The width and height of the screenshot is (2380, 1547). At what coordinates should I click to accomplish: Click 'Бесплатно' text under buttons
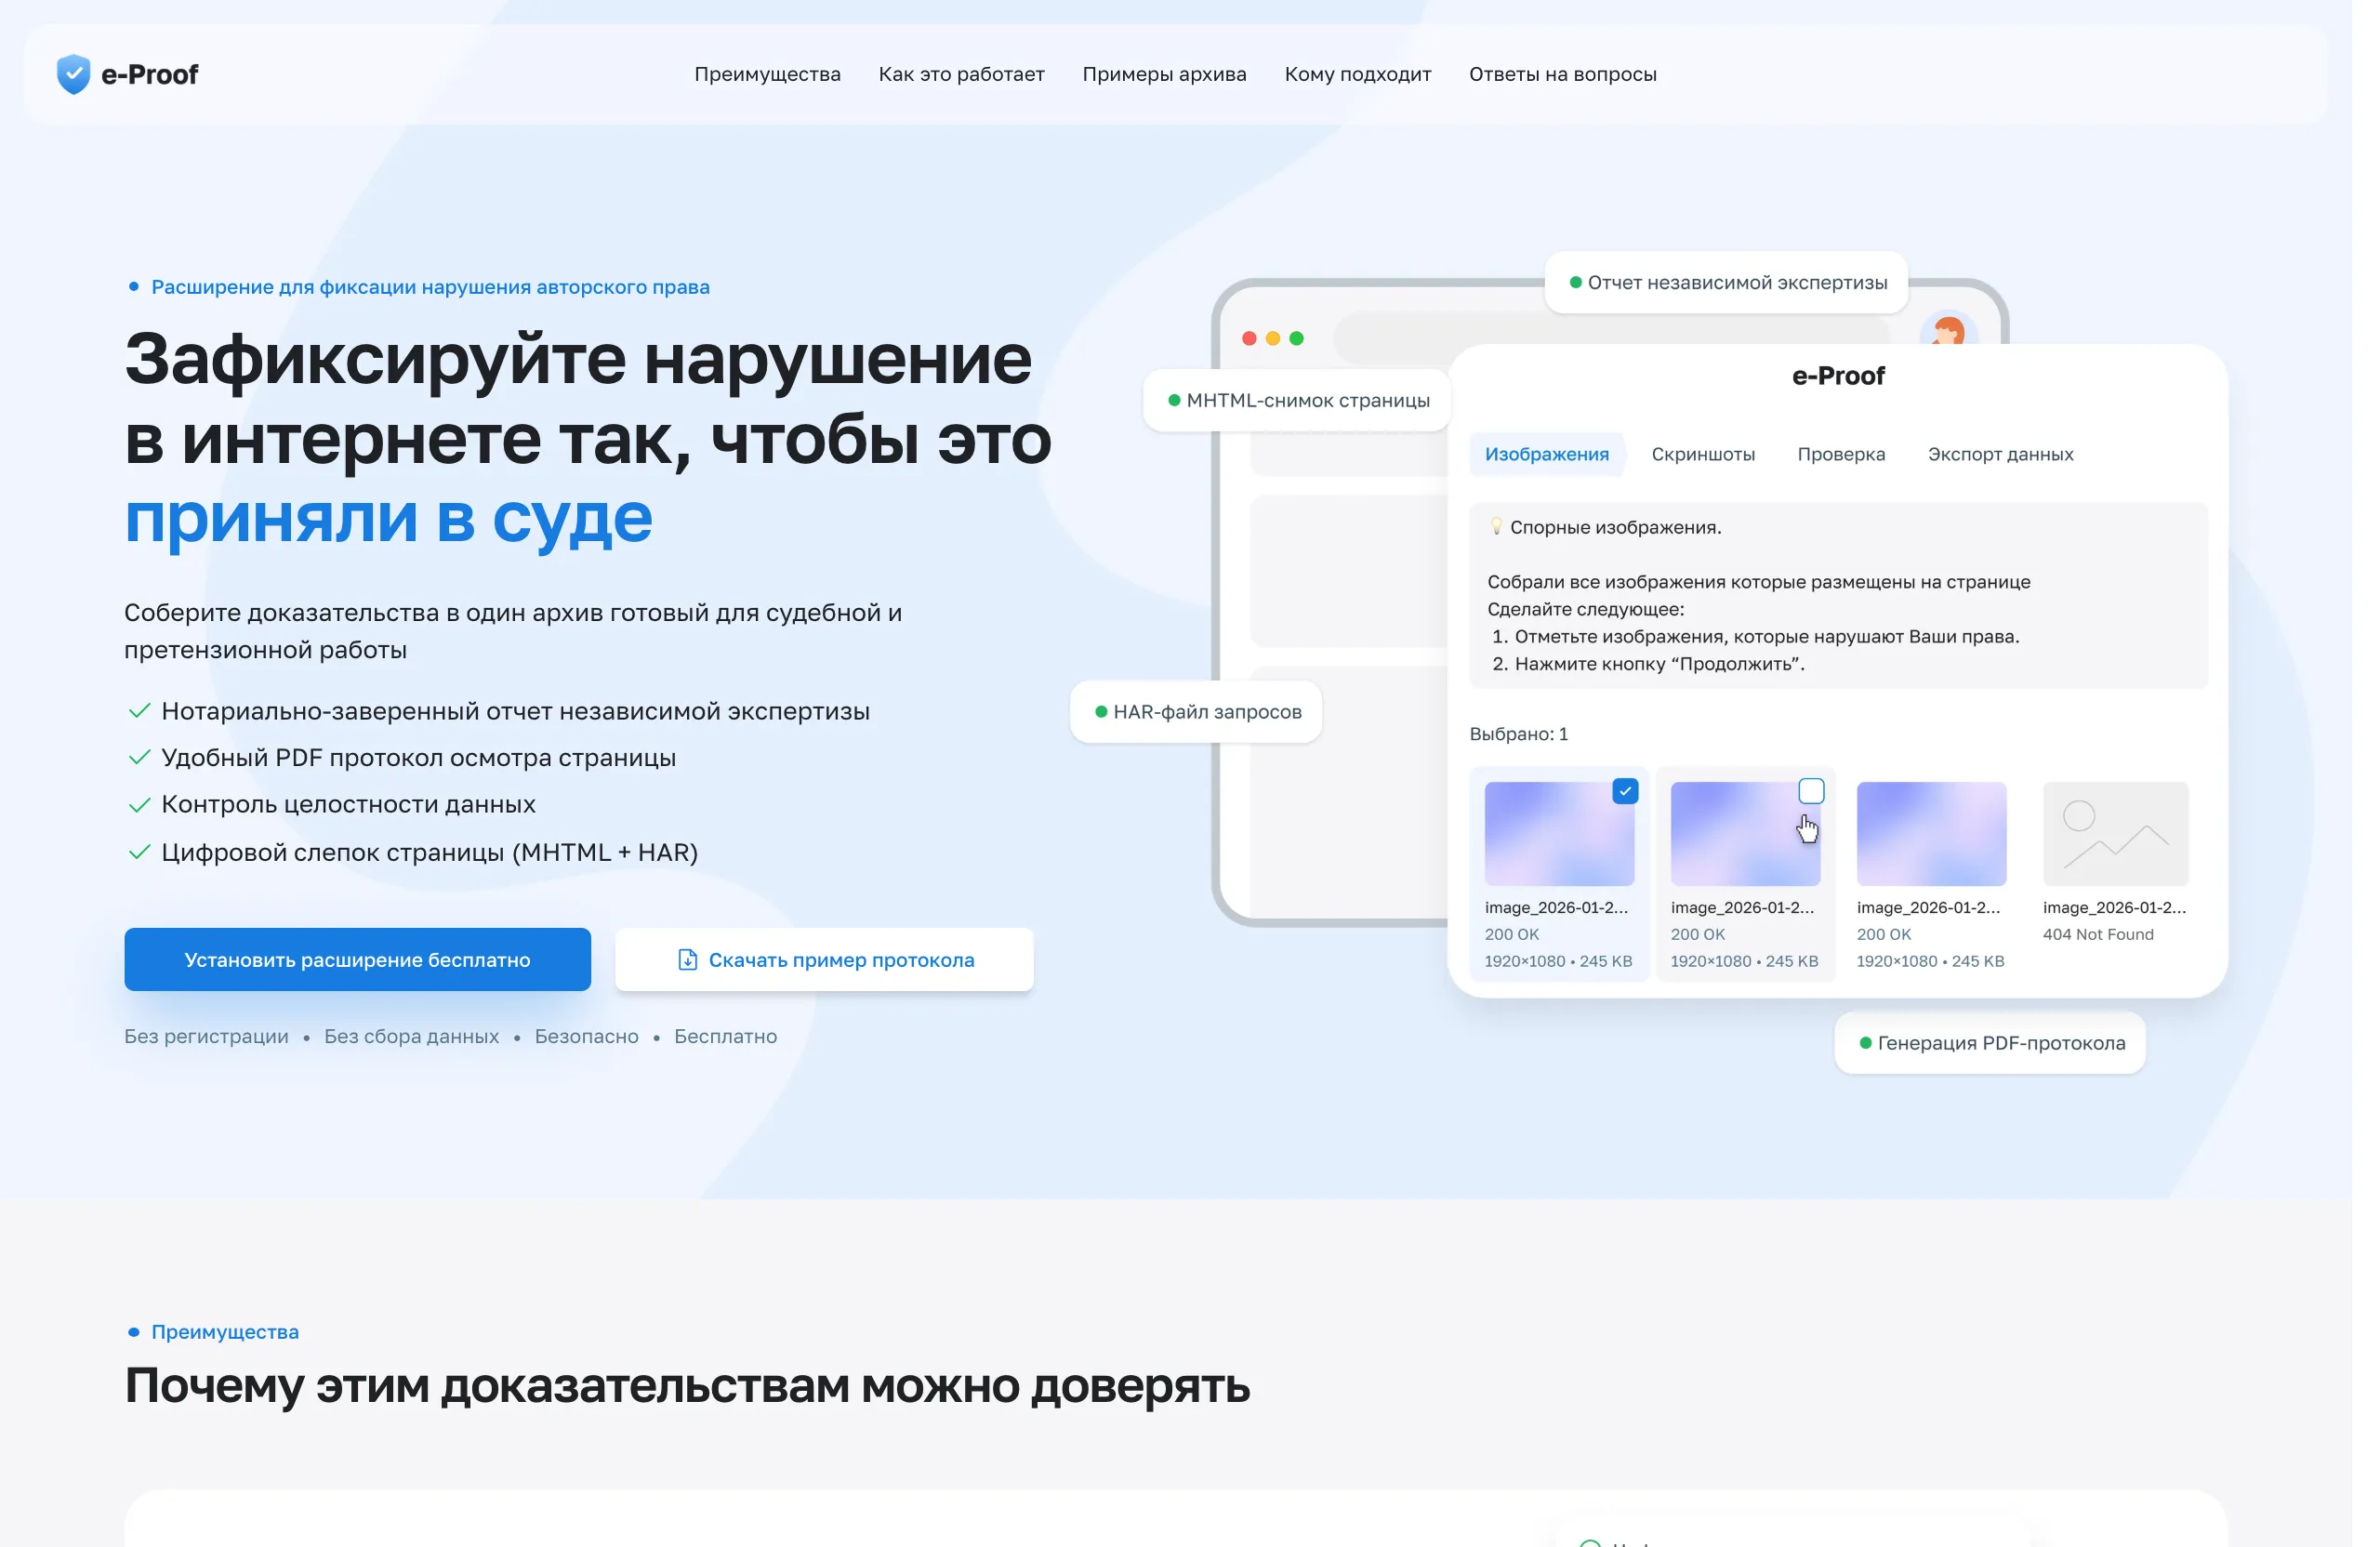click(x=725, y=1036)
